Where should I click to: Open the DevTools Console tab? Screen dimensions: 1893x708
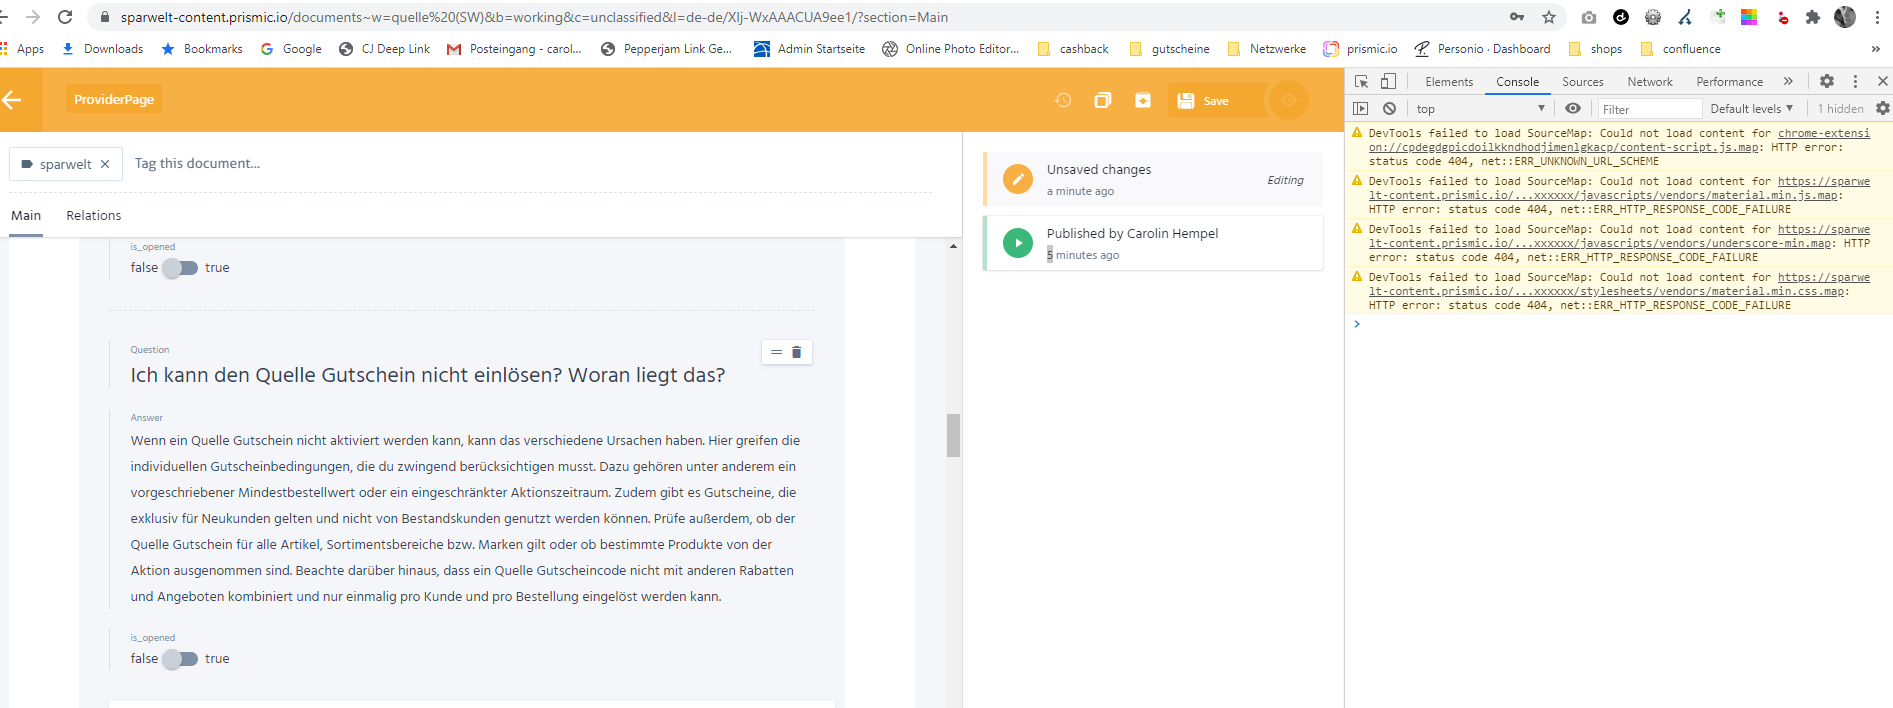point(1517,82)
